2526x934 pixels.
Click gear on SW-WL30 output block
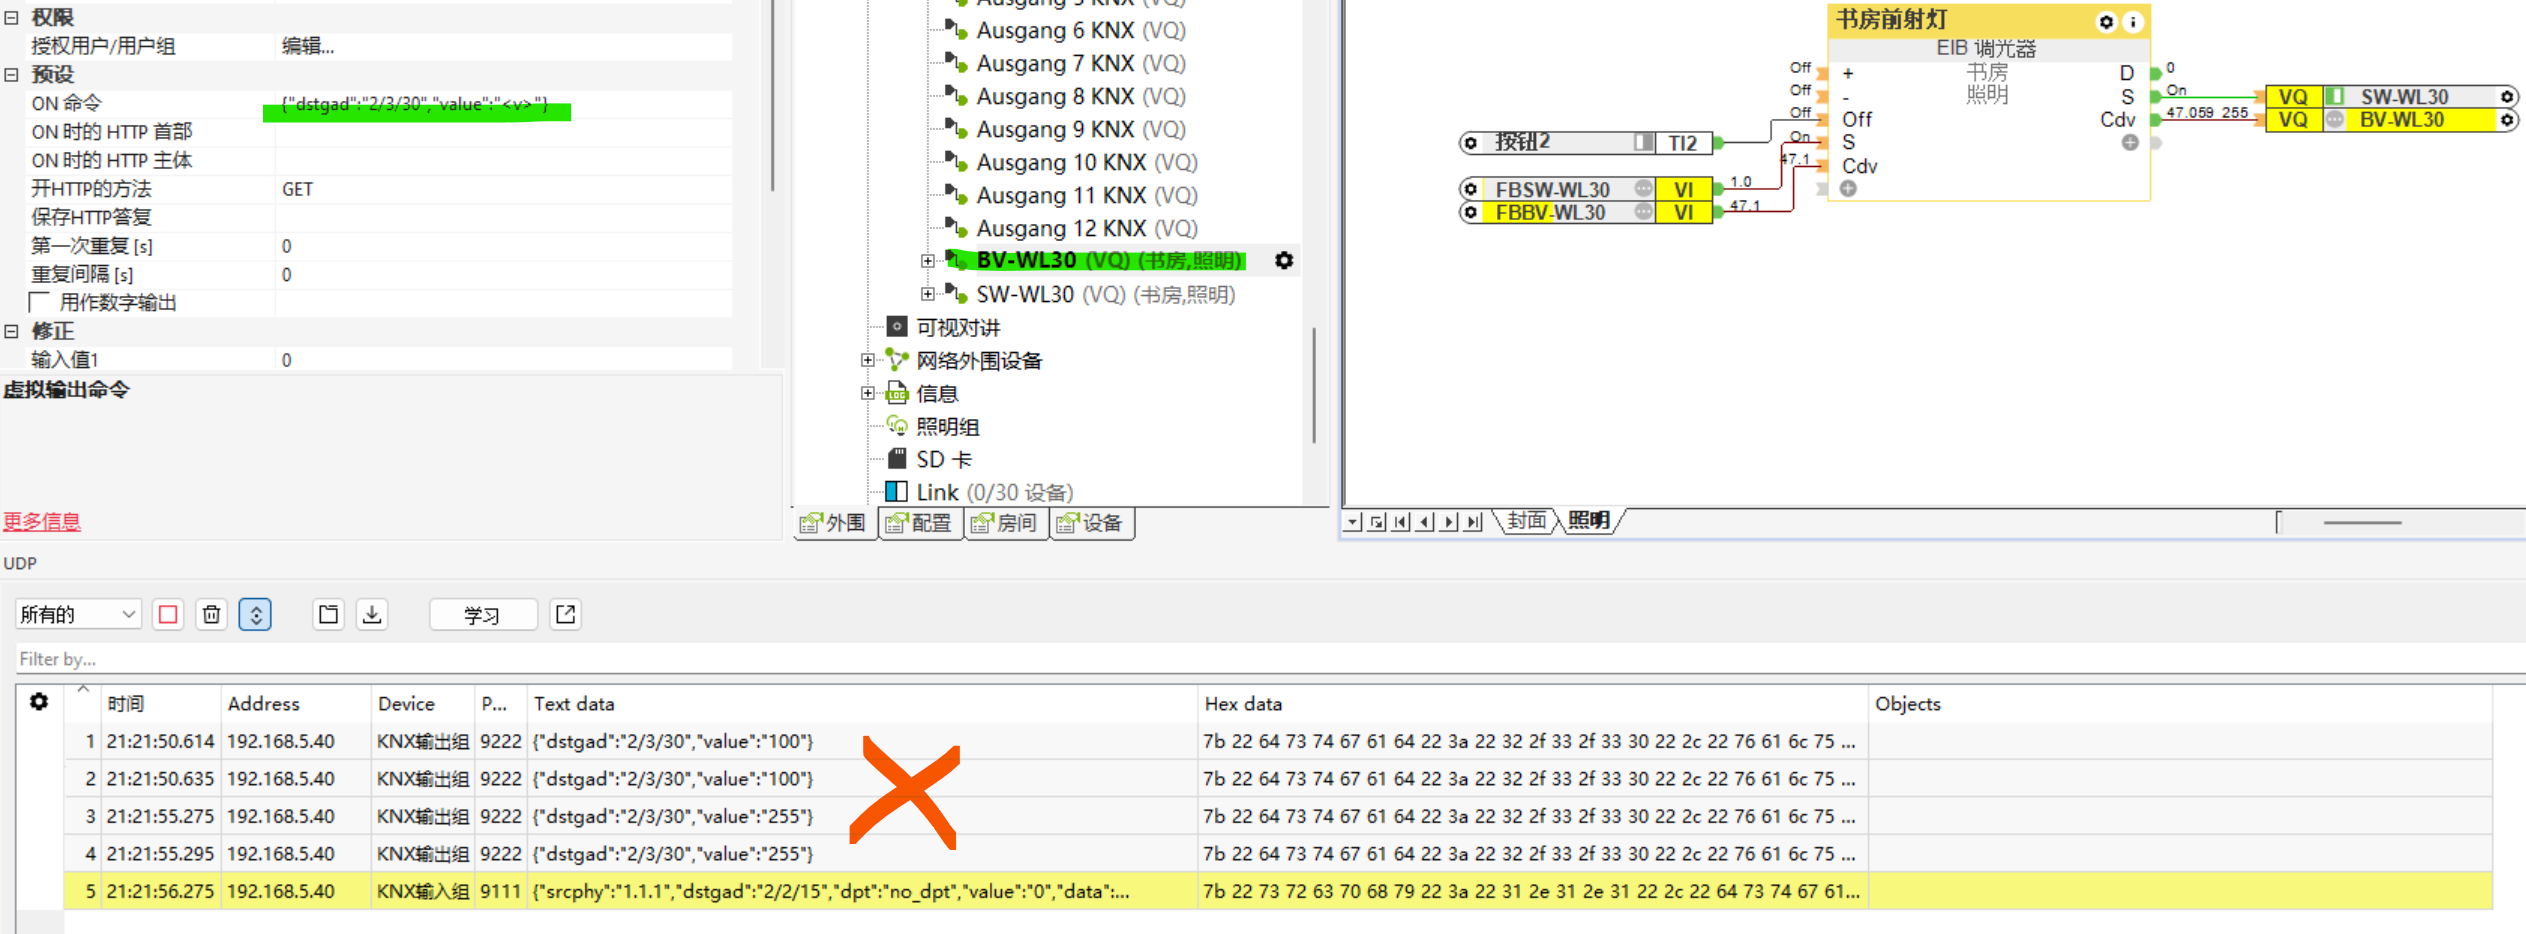(2507, 97)
